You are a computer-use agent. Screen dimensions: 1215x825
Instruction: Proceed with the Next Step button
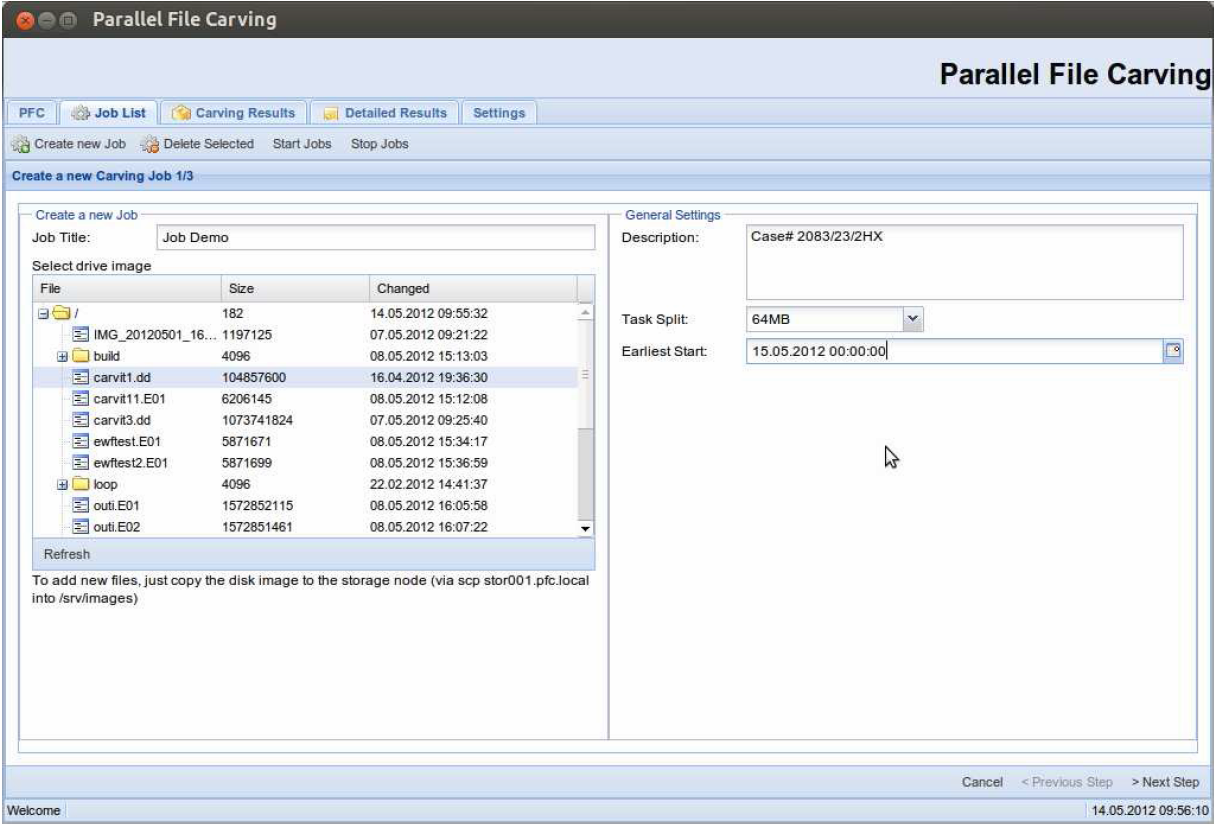pos(1165,781)
